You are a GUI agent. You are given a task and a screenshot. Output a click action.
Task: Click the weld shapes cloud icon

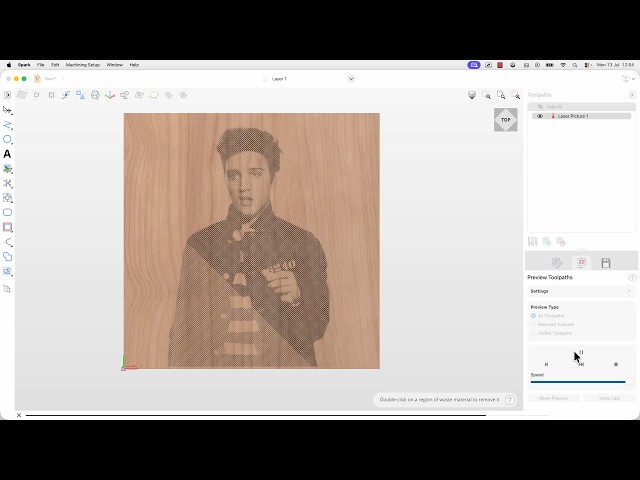click(x=7, y=257)
